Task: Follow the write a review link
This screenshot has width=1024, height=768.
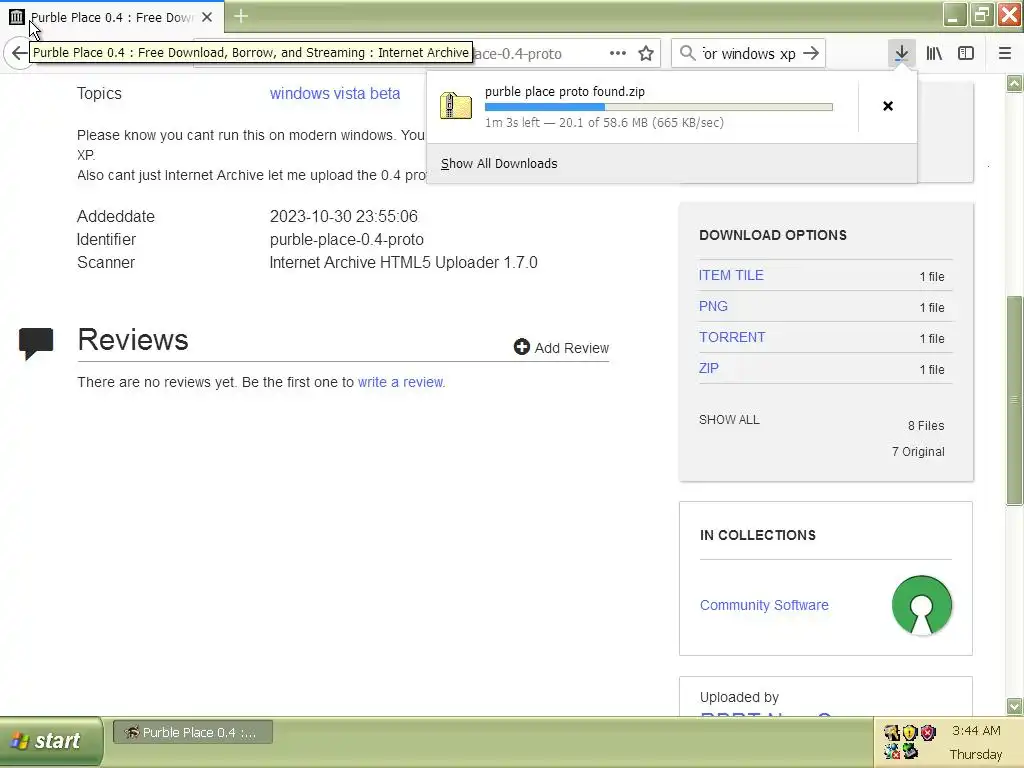Action: 400,382
